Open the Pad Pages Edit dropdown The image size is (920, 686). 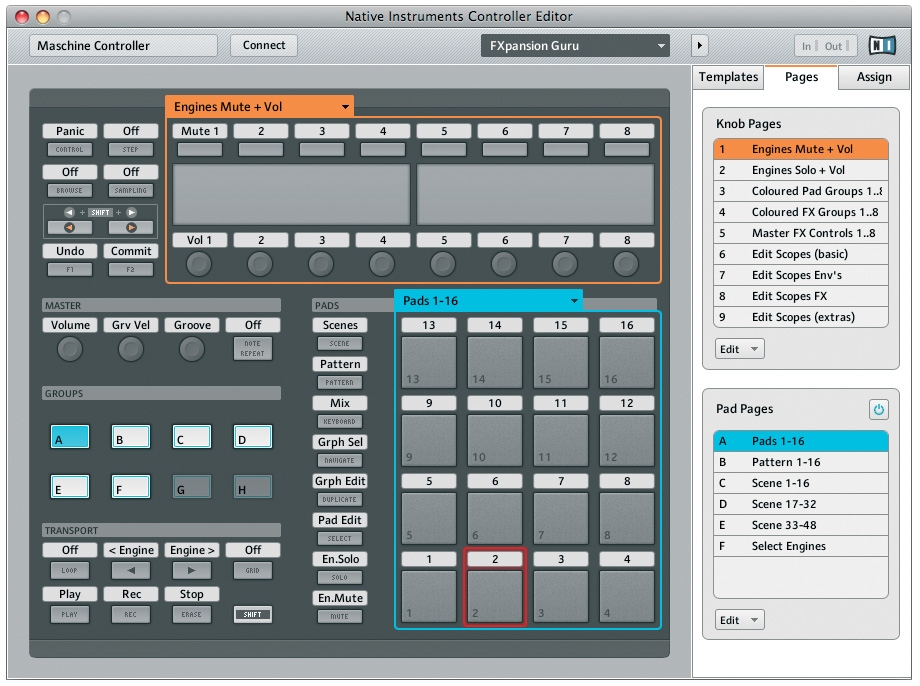point(739,620)
